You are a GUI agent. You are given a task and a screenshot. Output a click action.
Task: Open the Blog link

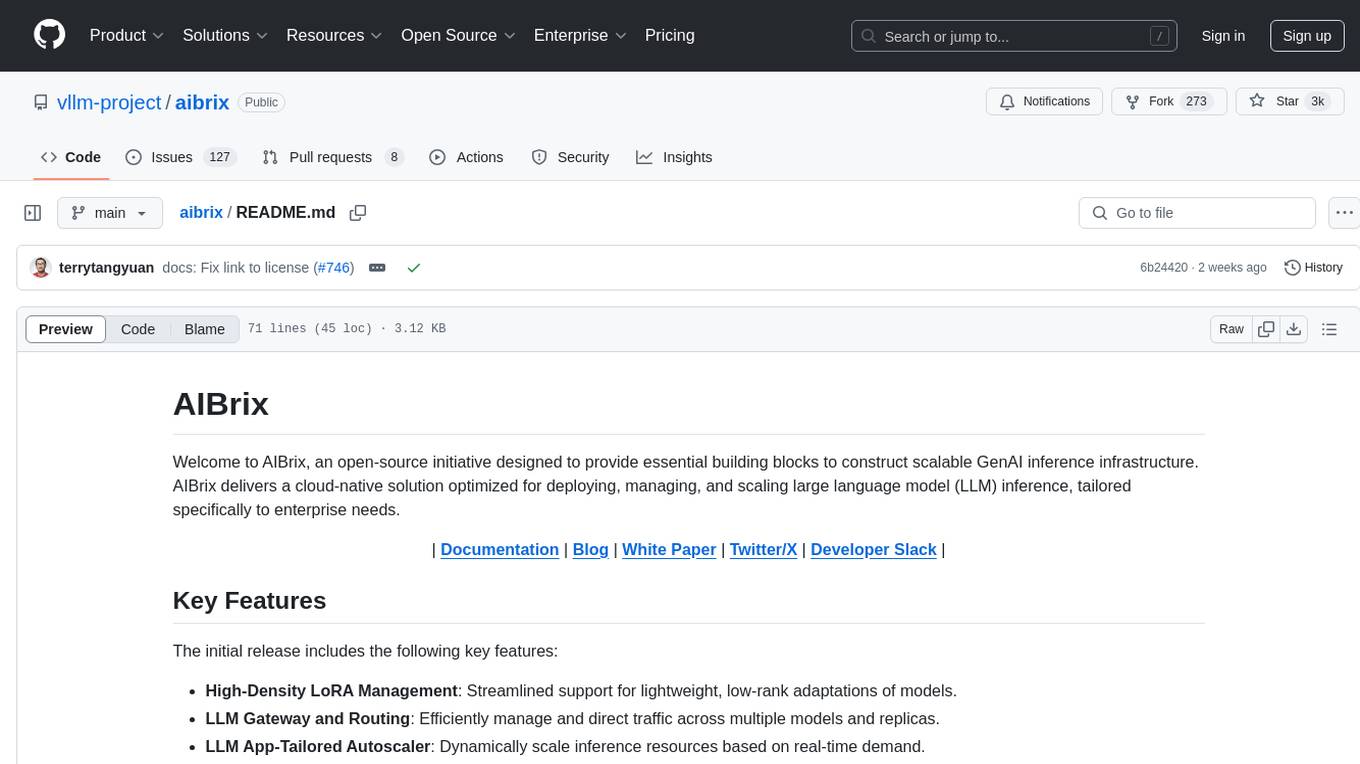(591, 549)
